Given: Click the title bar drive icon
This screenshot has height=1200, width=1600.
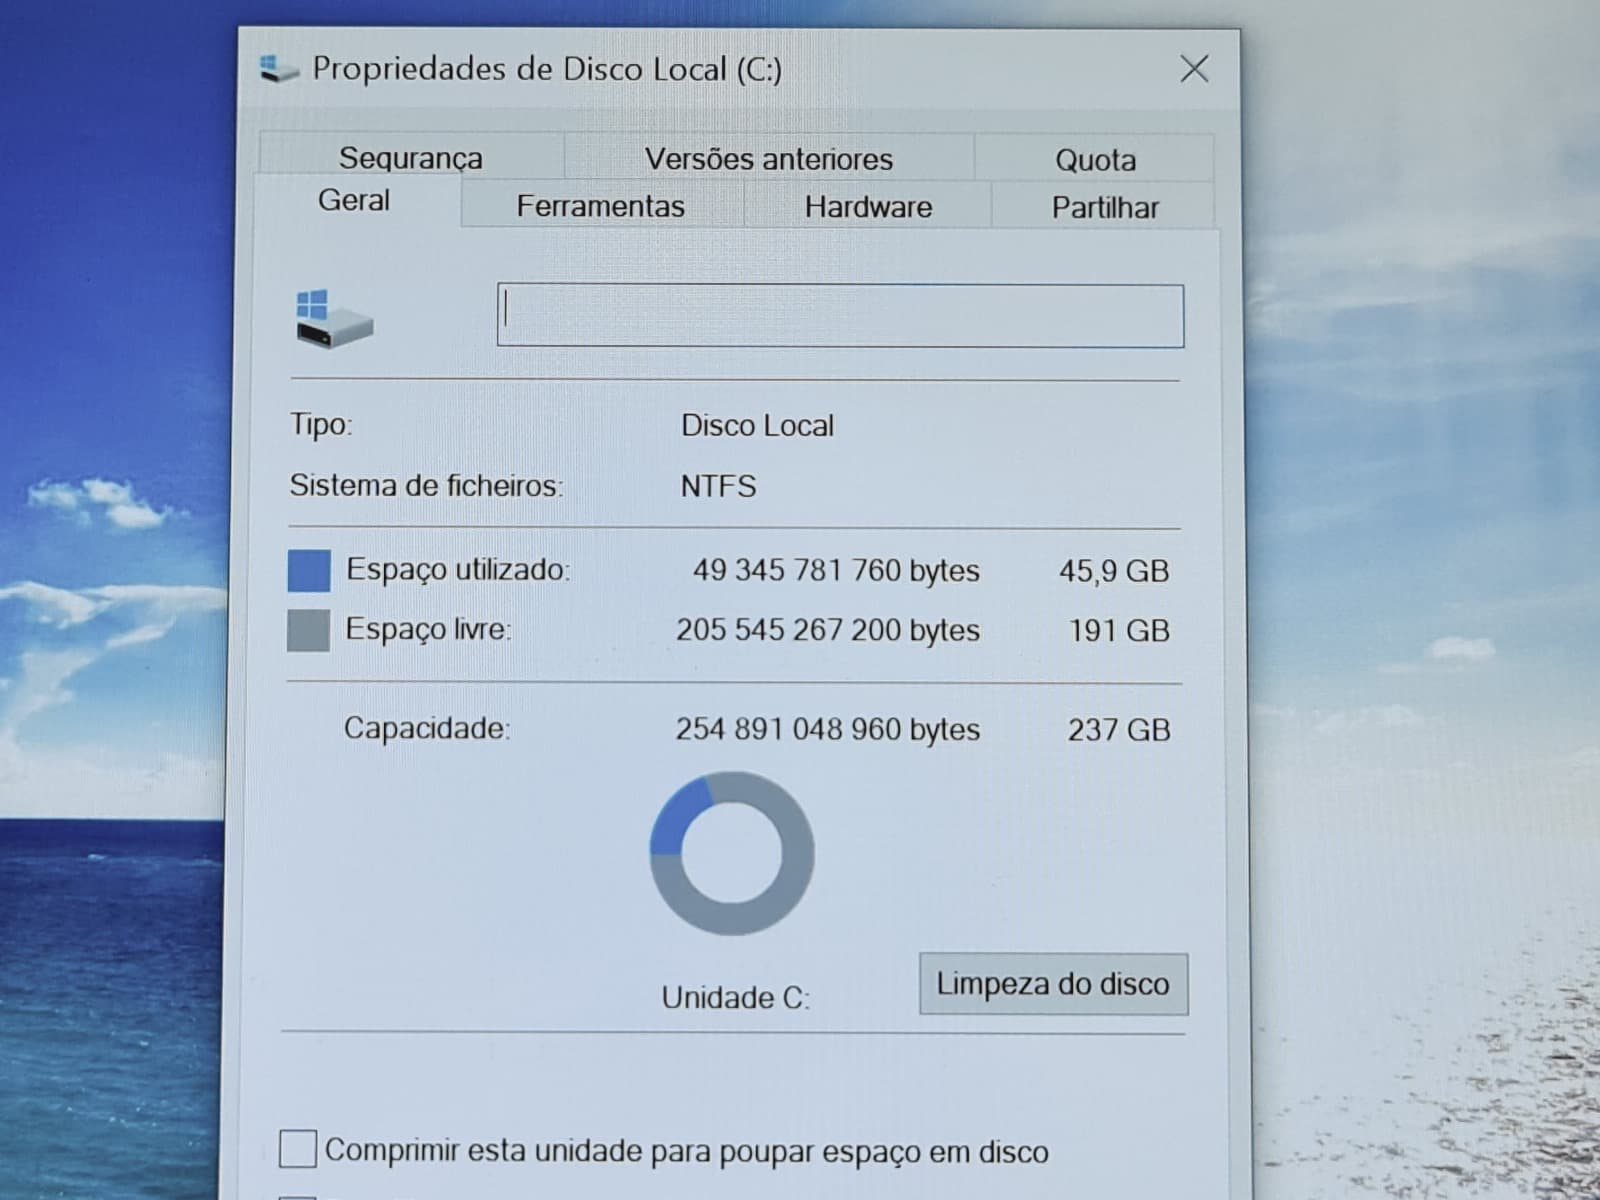Looking at the screenshot, I should click(278, 69).
